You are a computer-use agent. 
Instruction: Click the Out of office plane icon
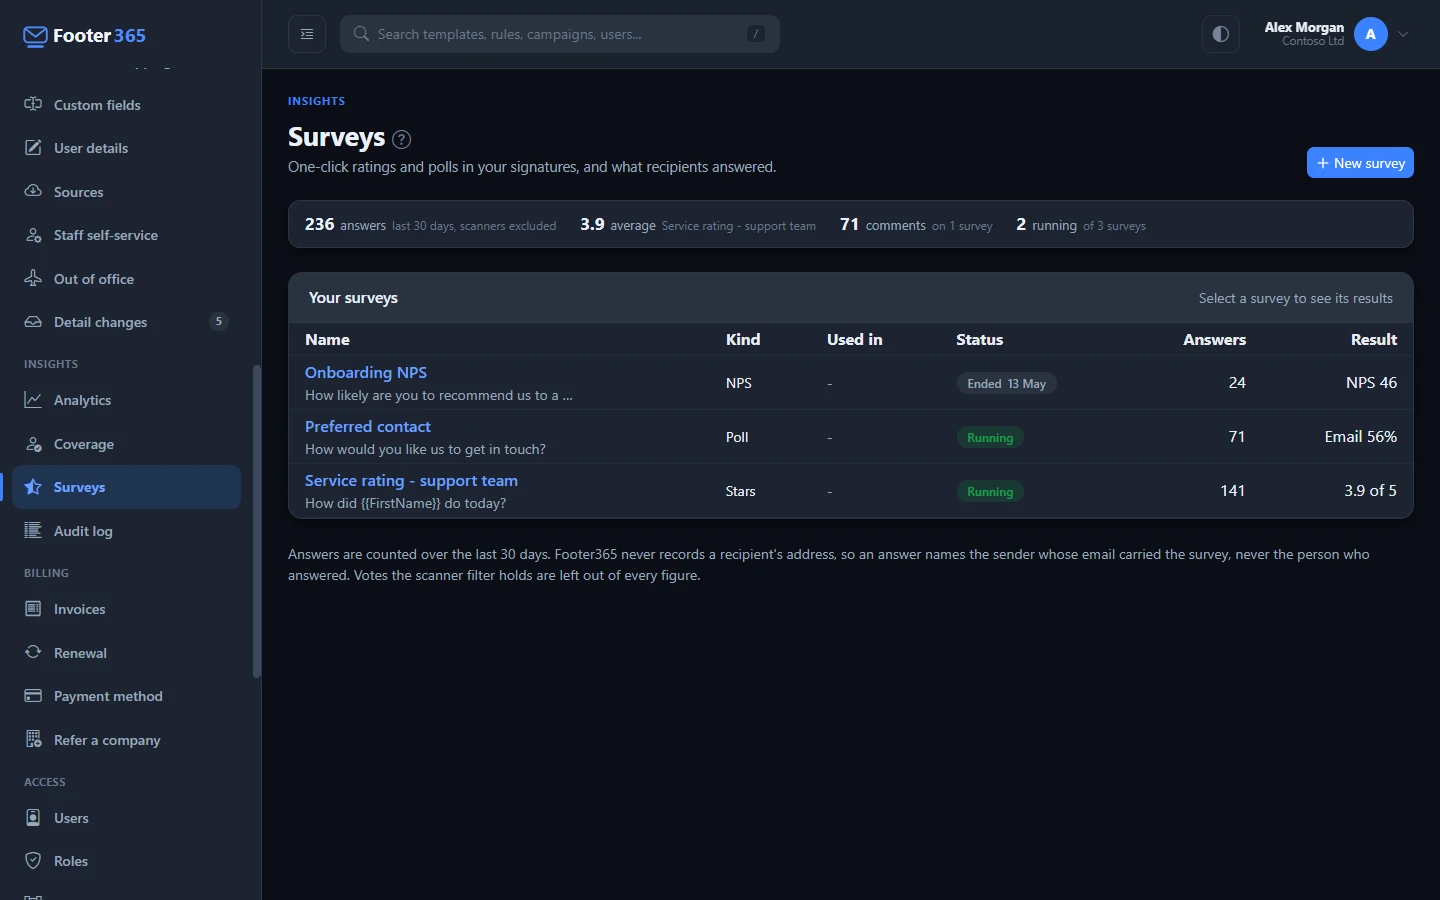[x=33, y=278]
